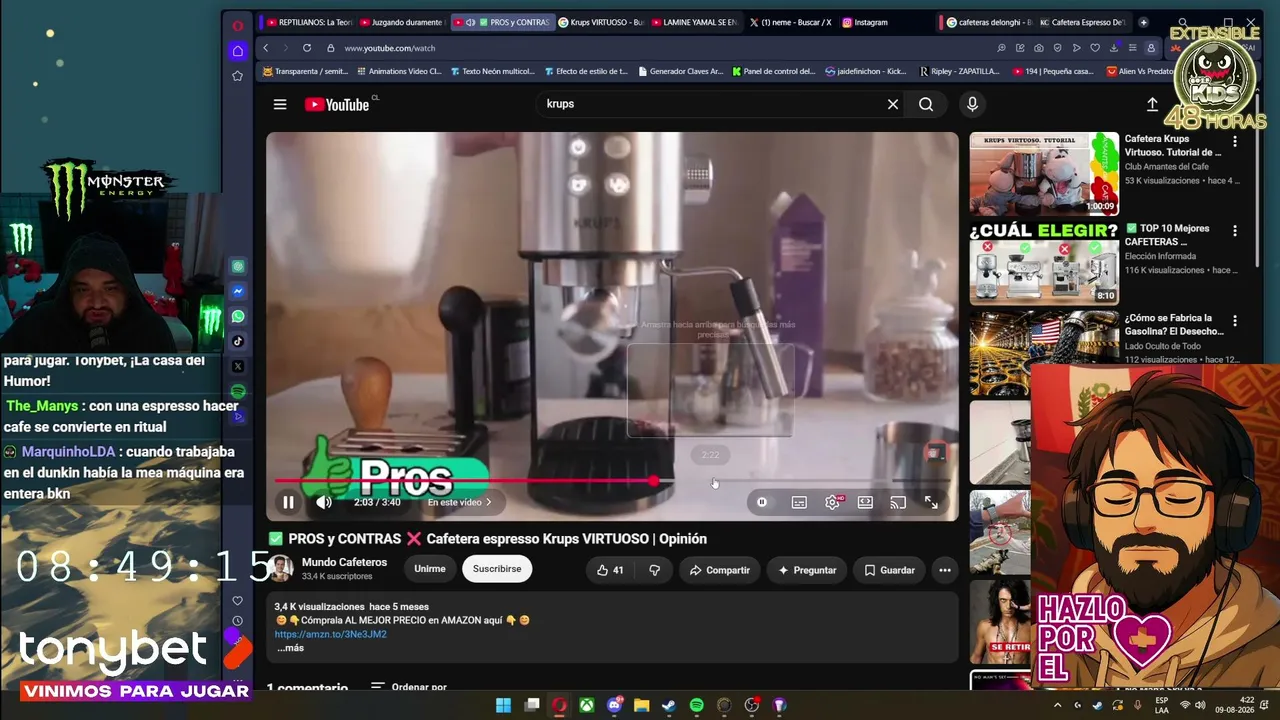The width and height of the screenshot is (1280, 720).
Task: Open options for TOP 10 Mejores CAFETERAS
Action: pos(1235,231)
